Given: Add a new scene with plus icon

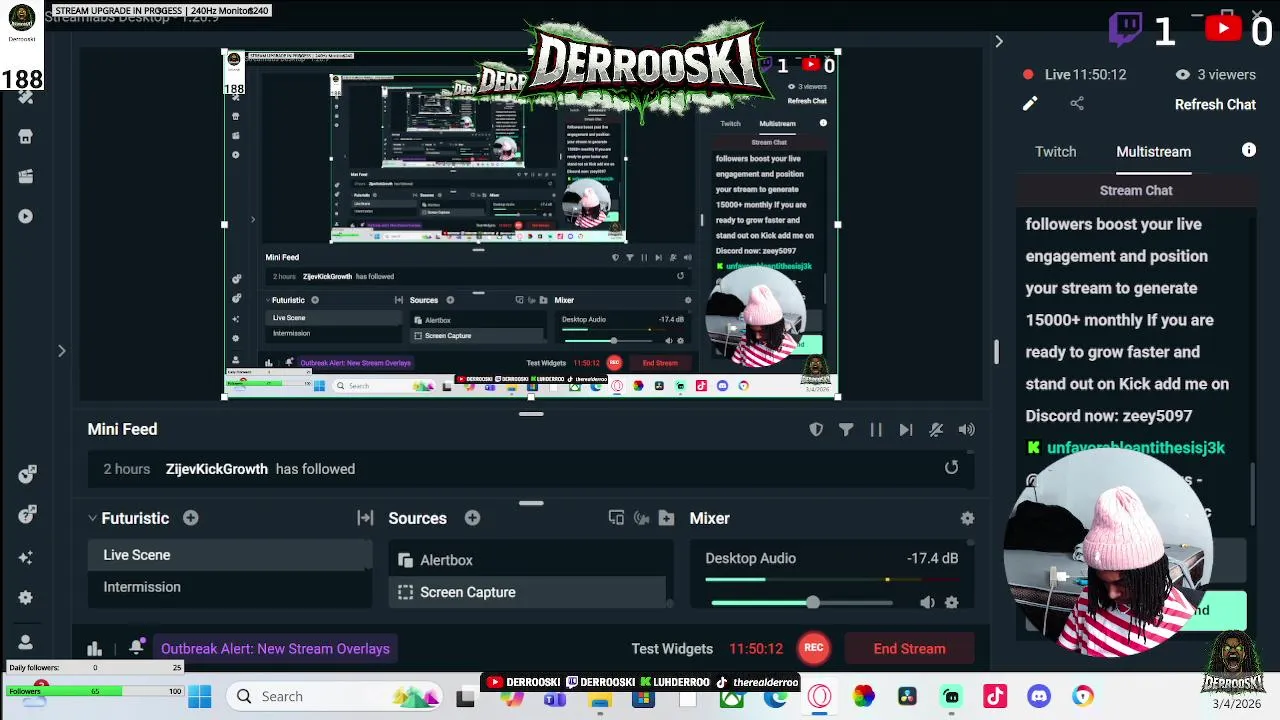Looking at the screenshot, I should pyautogui.click(x=190, y=518).
